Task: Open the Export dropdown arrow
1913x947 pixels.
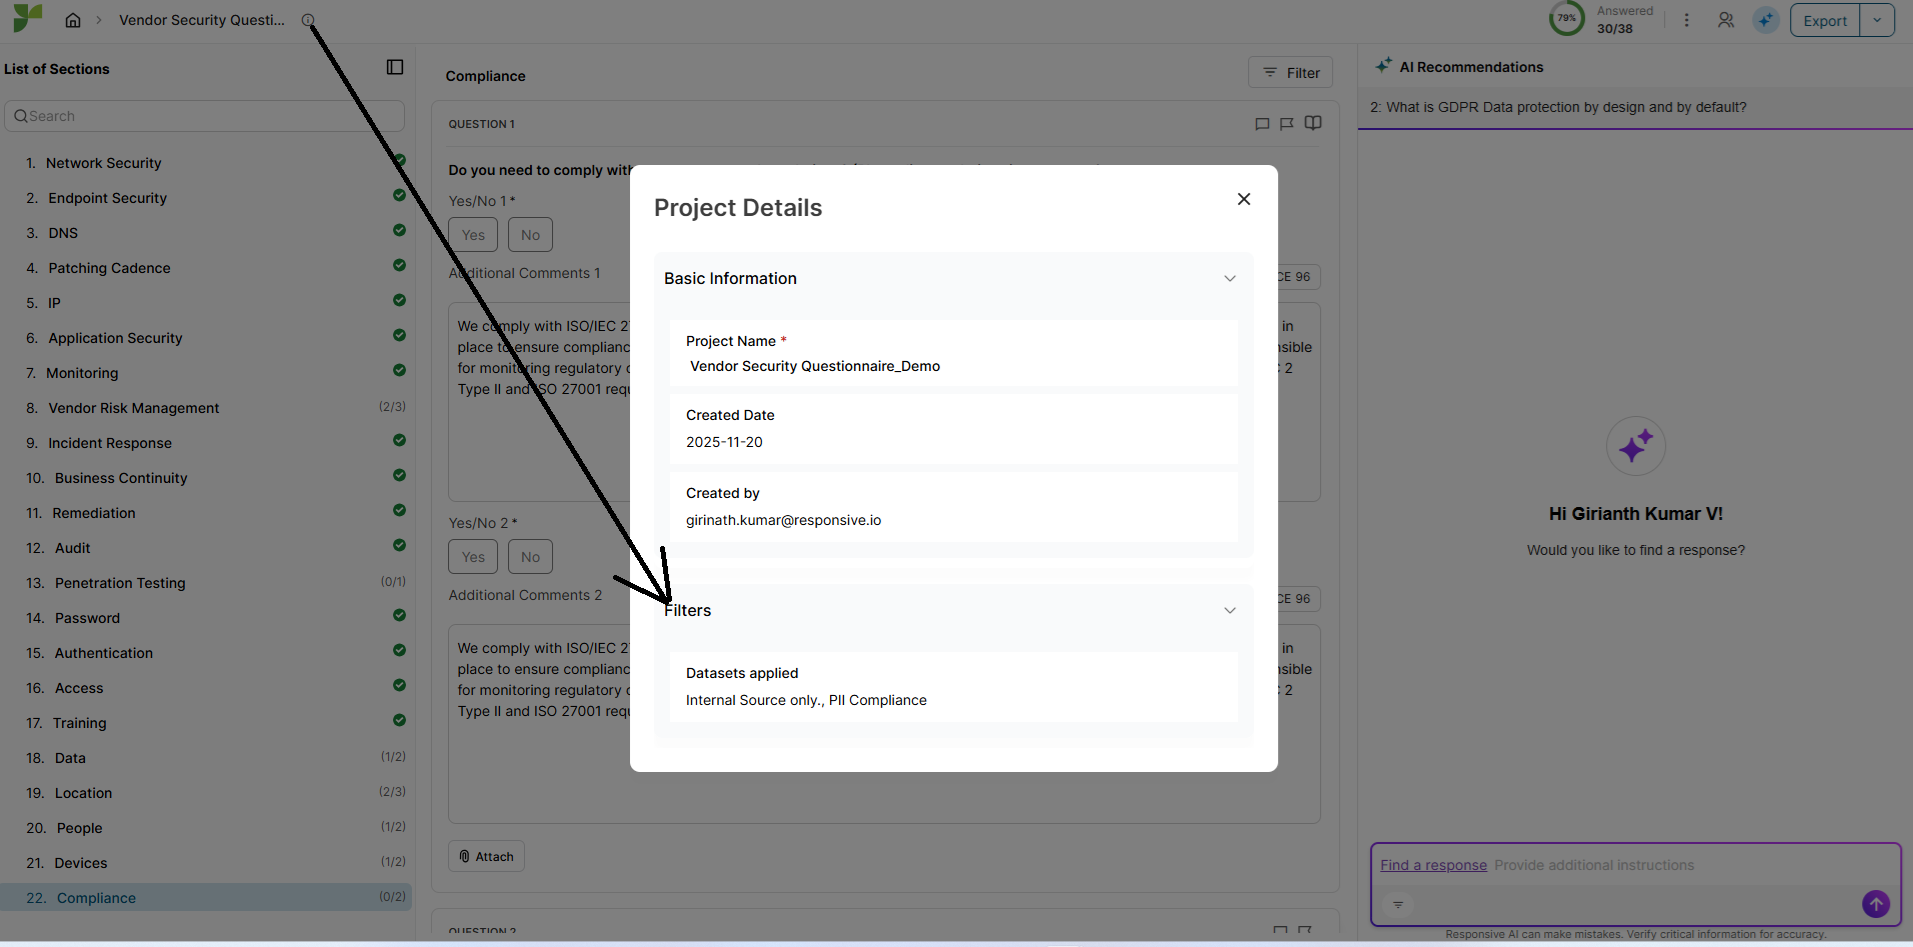Action: click(1877, 20)
